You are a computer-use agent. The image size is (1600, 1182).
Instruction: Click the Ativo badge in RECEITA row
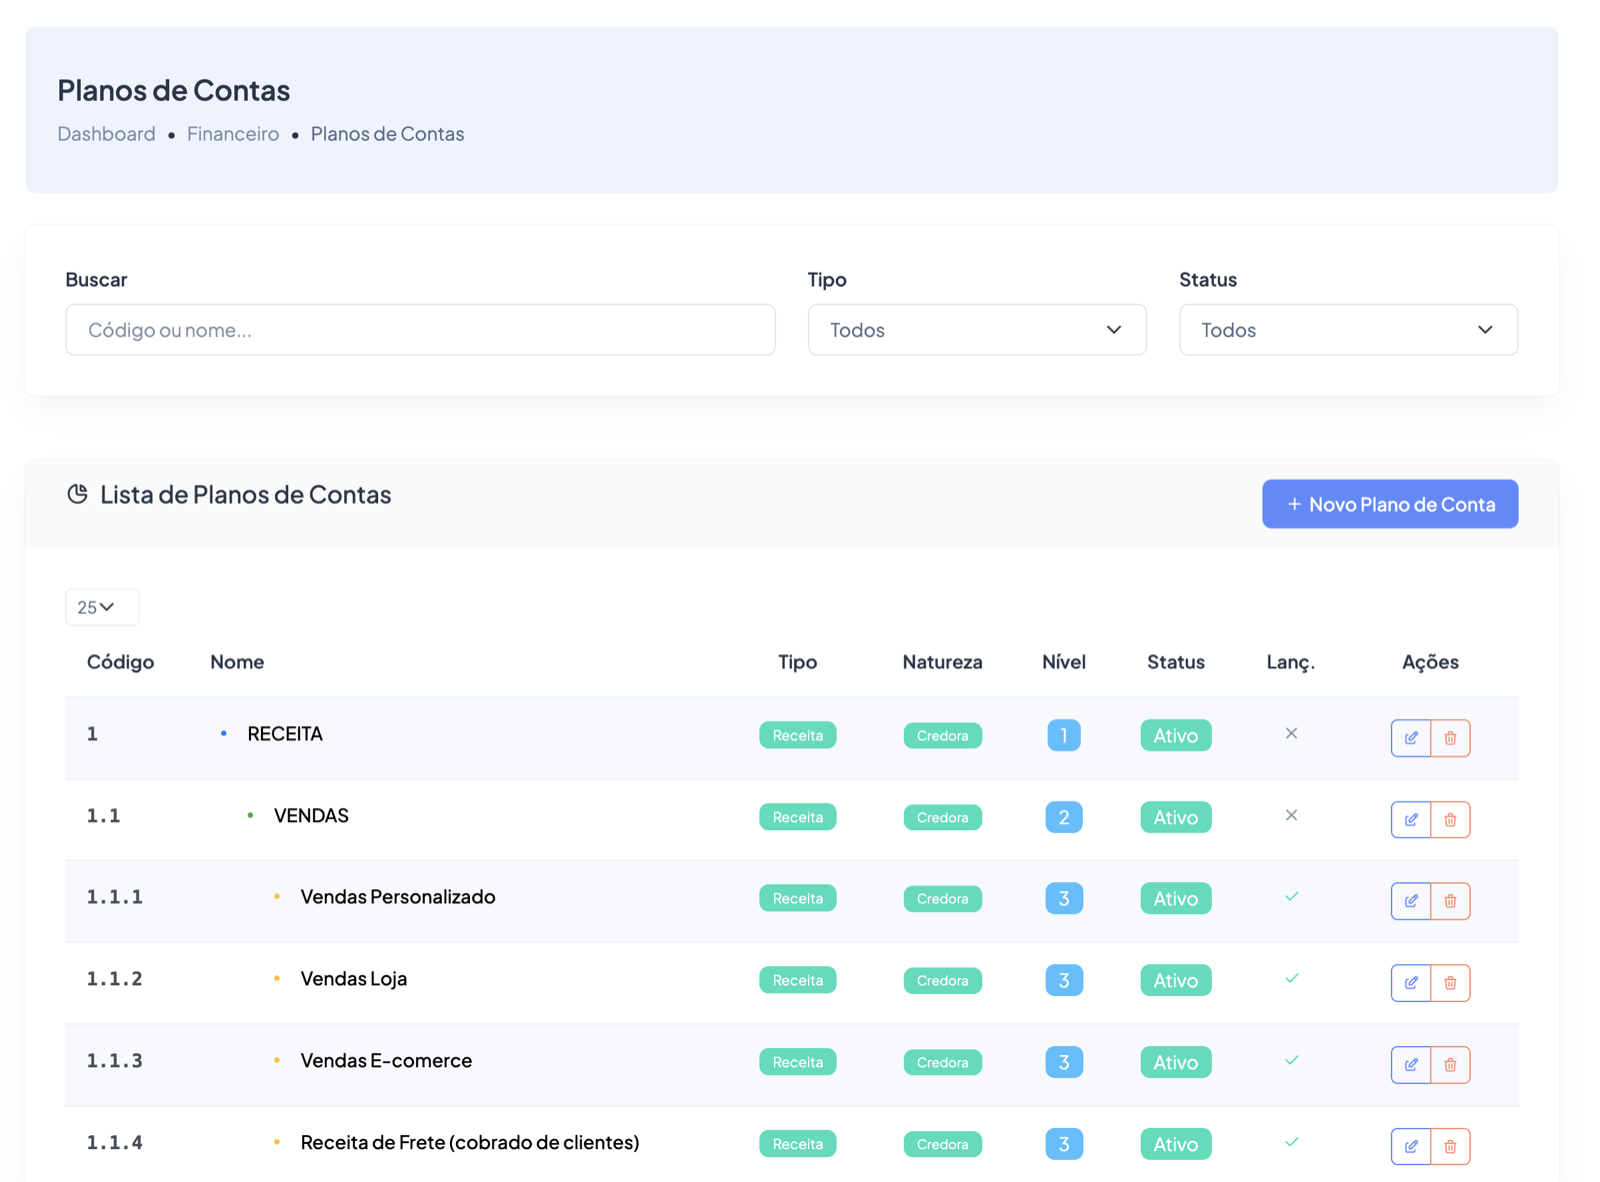coord(1176,736)
